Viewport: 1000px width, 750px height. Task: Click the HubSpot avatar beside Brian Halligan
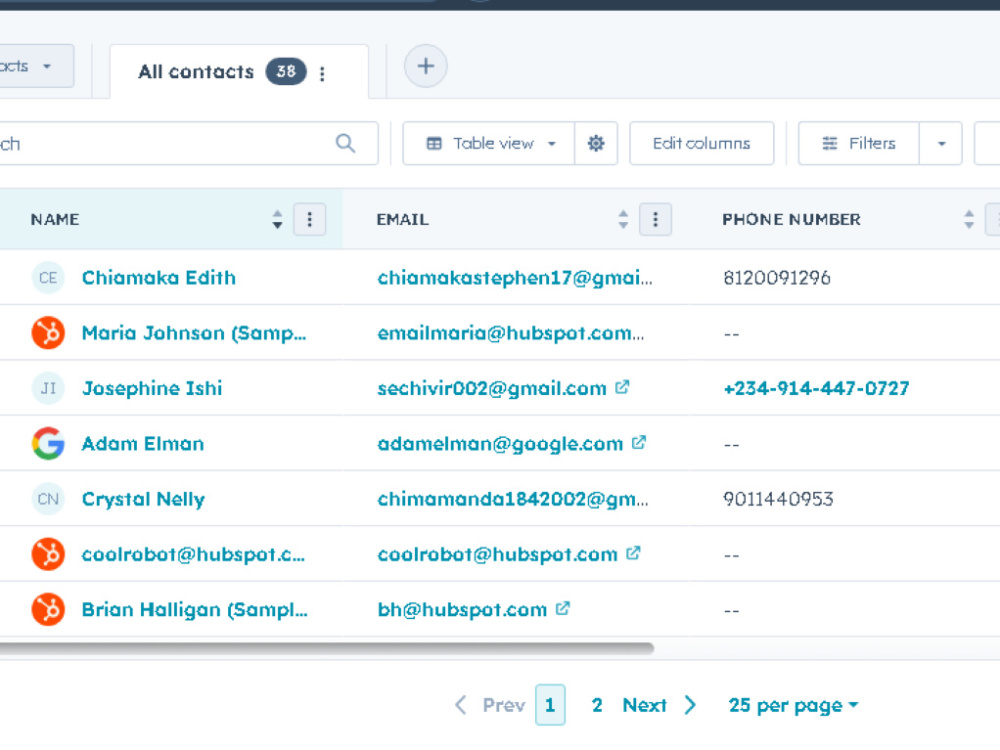pos(48,610)
